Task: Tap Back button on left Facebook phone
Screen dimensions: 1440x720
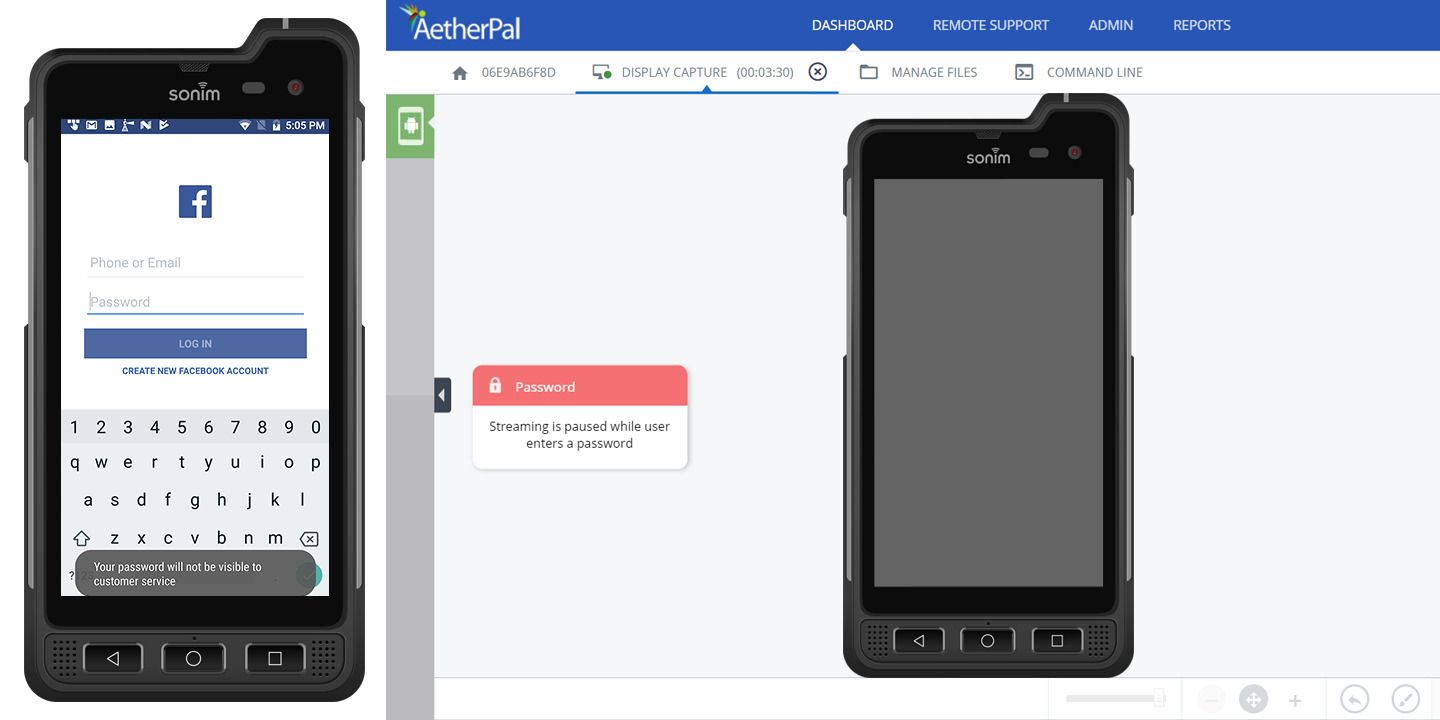Action: point(113,658)
